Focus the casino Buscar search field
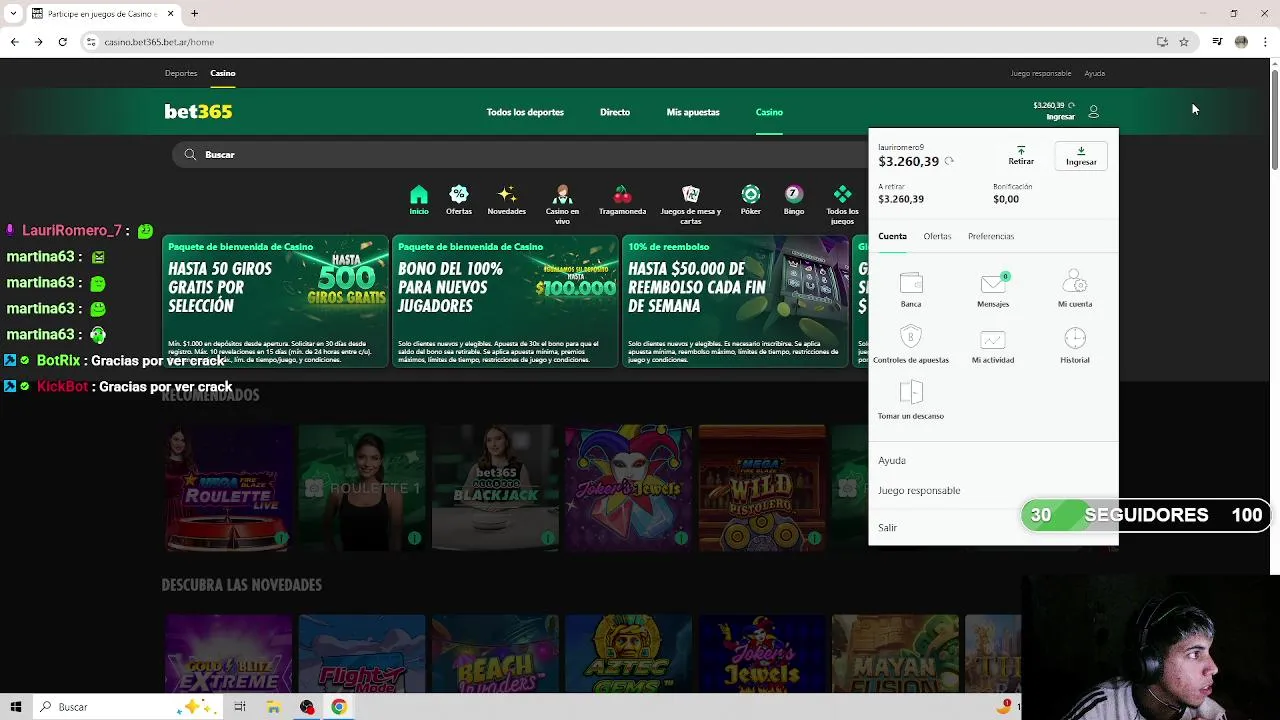This screenshot has width=1280, height=720. tap(520, 154)
